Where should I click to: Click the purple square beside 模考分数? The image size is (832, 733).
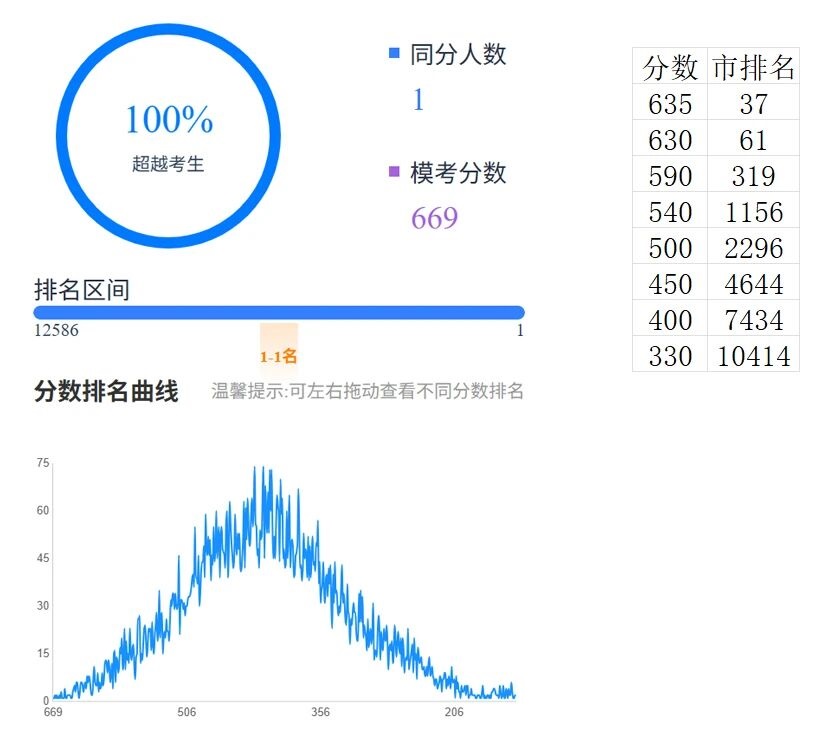tap(394, 172)
